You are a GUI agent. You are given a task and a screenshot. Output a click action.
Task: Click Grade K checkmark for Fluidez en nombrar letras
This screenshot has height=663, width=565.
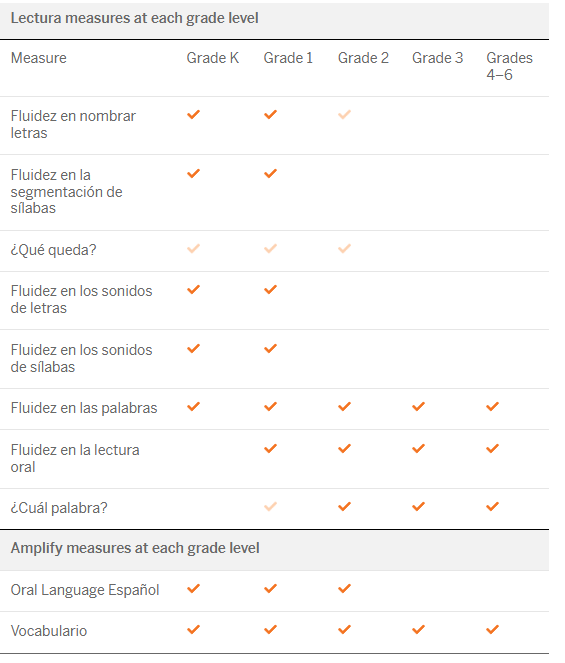[194, 115]
